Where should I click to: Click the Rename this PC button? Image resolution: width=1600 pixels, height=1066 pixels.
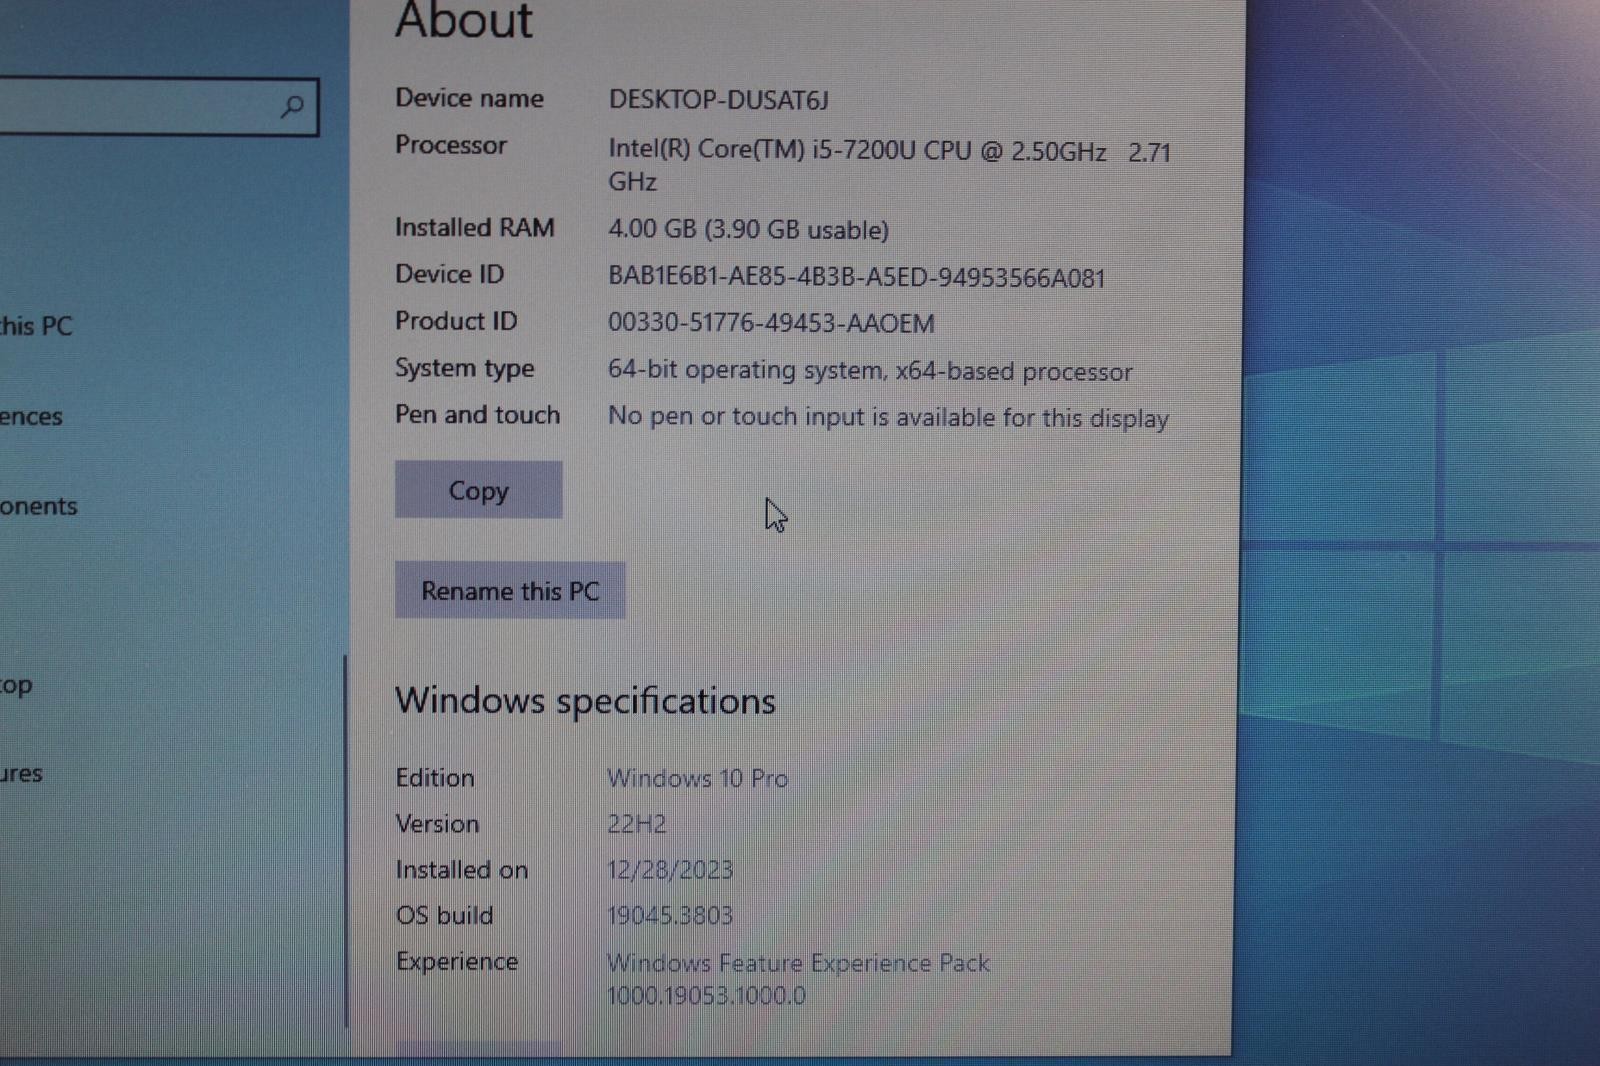510,590
